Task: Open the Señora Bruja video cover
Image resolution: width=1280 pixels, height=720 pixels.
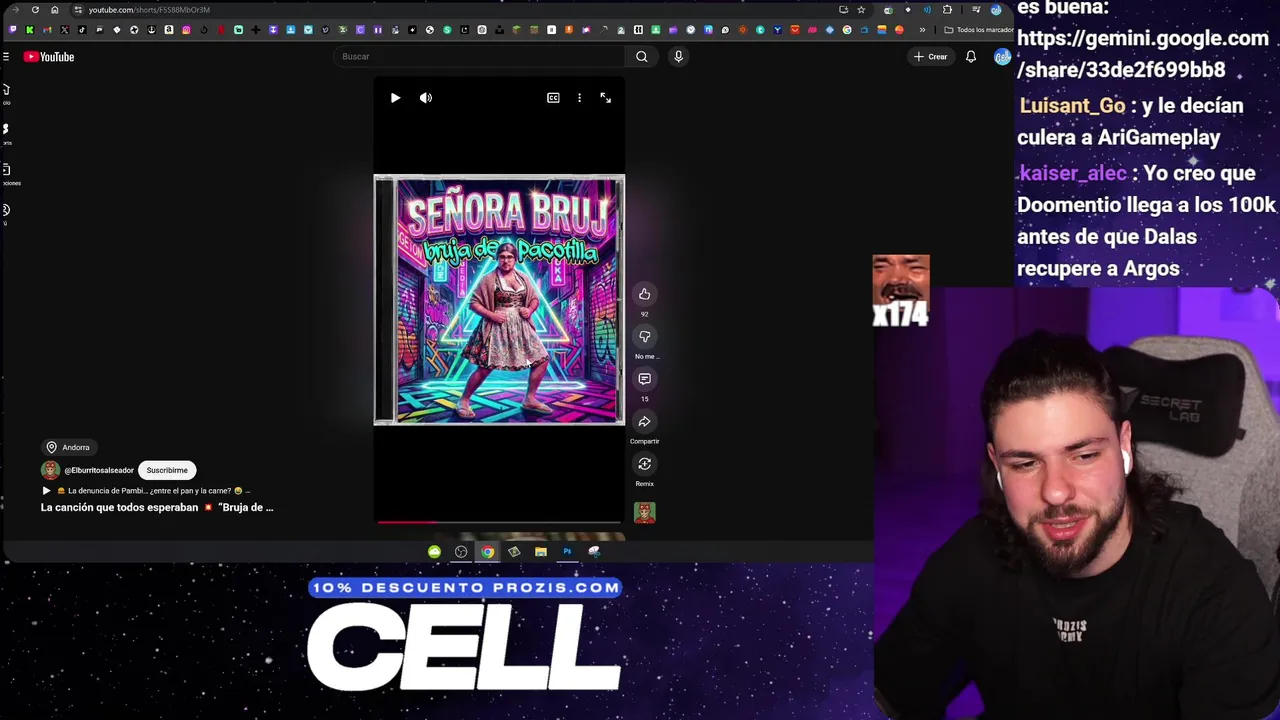Action: 499,300
